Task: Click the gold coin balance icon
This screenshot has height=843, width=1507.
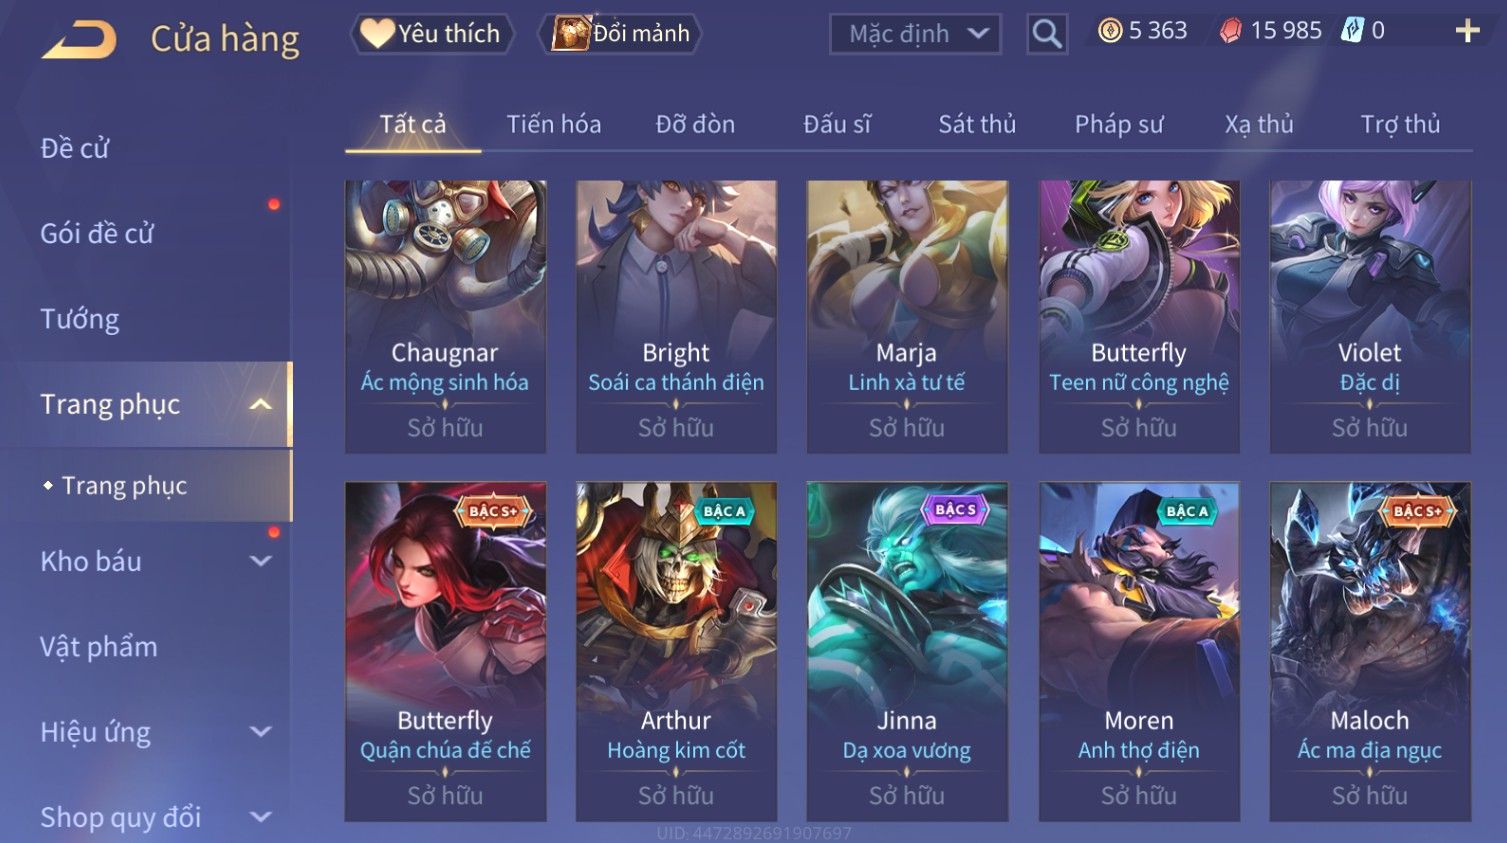Action: point(1110,31)
